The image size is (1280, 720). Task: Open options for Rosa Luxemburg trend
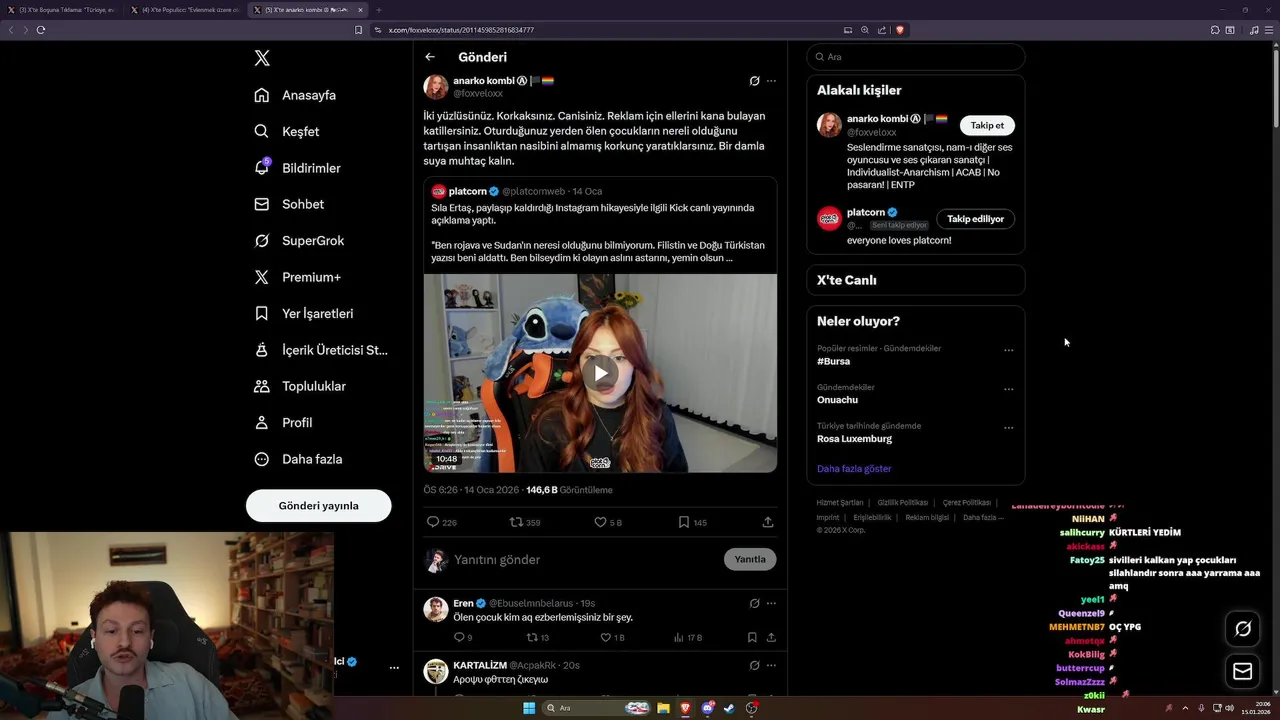(1008, 427)
